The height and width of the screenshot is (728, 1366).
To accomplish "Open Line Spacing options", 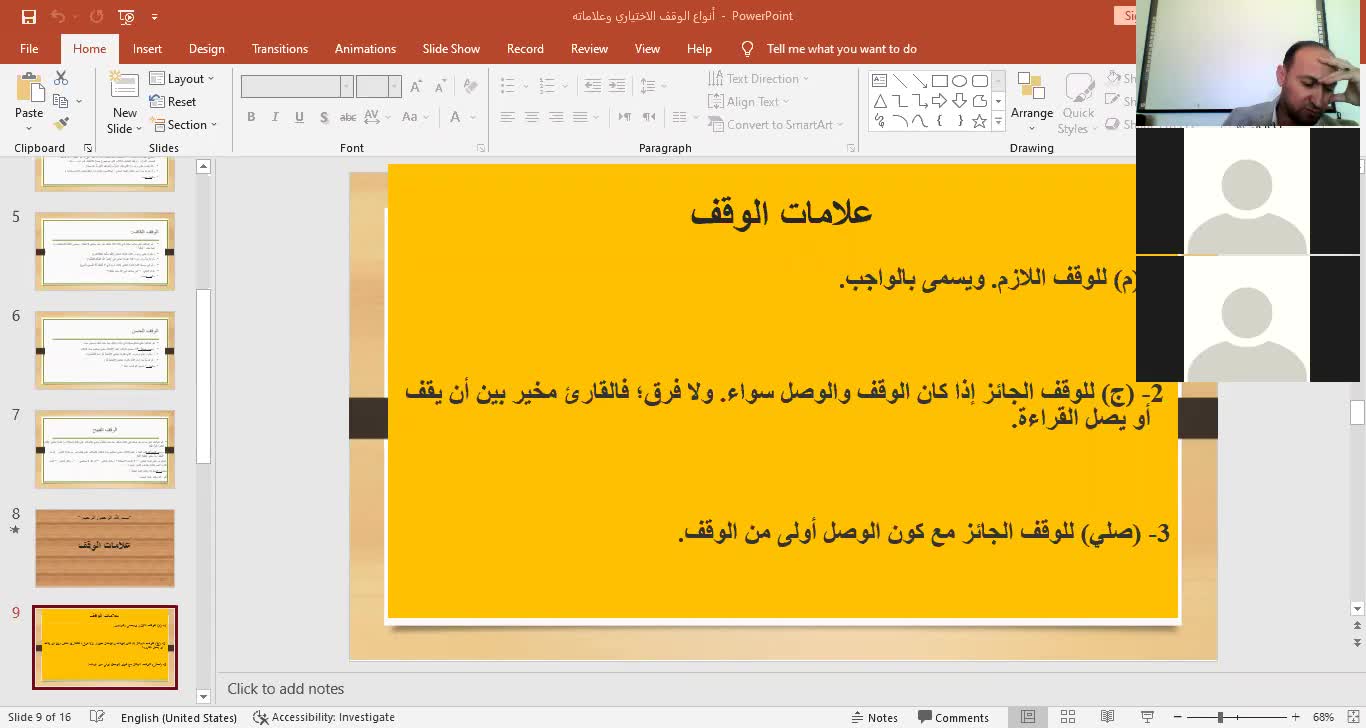I will point(651,86).
